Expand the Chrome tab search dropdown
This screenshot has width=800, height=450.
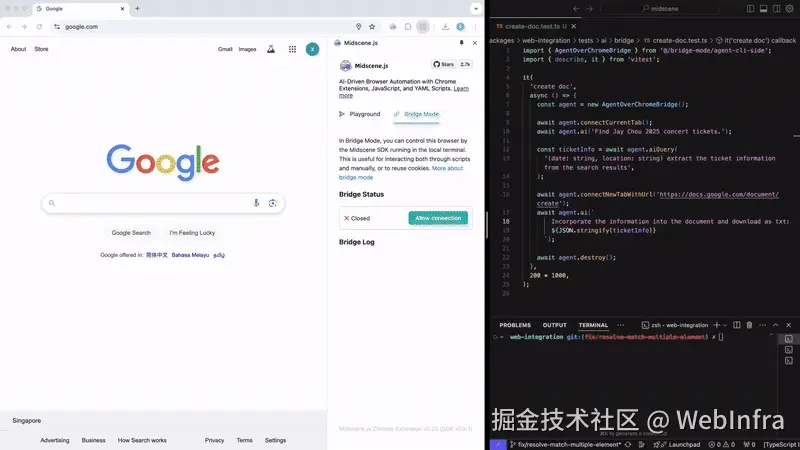point(476,9)
